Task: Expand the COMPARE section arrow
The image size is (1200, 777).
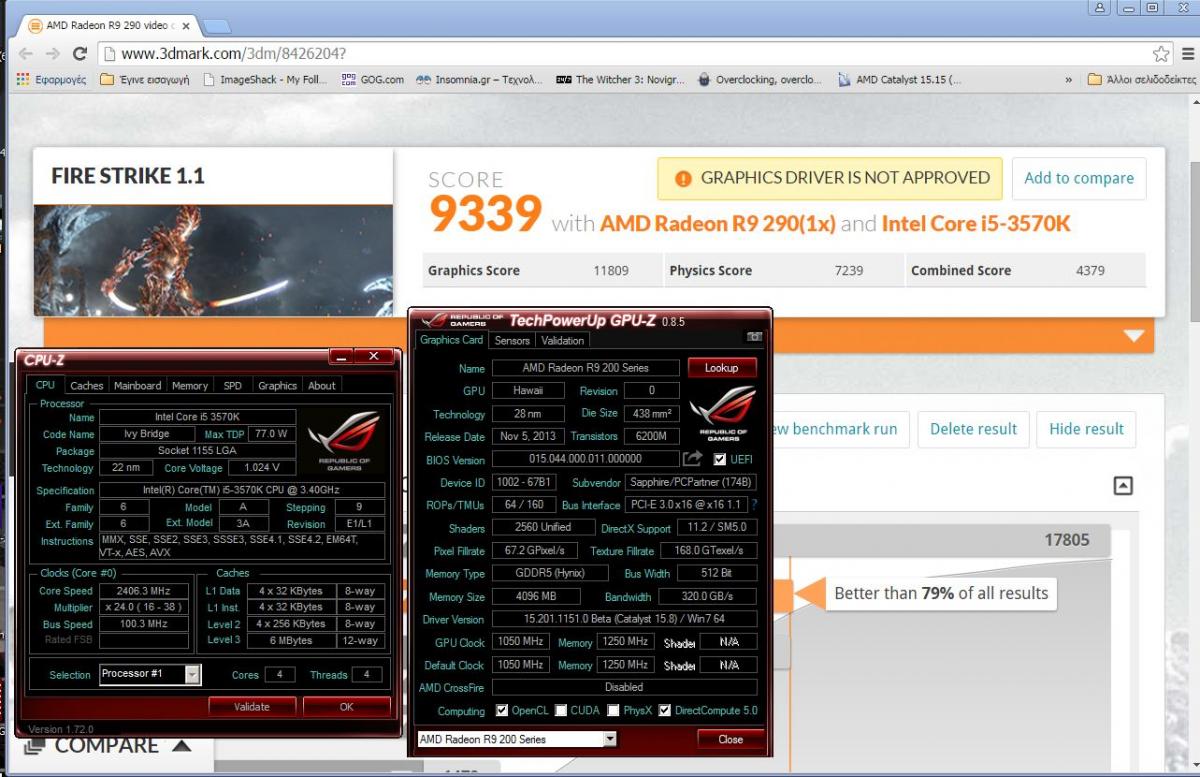Action: pos(181,745)
